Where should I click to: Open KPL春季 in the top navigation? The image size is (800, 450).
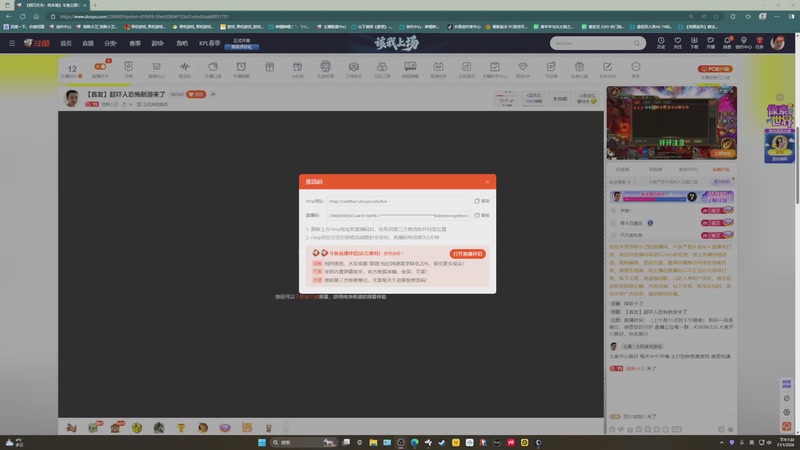click(210, 43)
